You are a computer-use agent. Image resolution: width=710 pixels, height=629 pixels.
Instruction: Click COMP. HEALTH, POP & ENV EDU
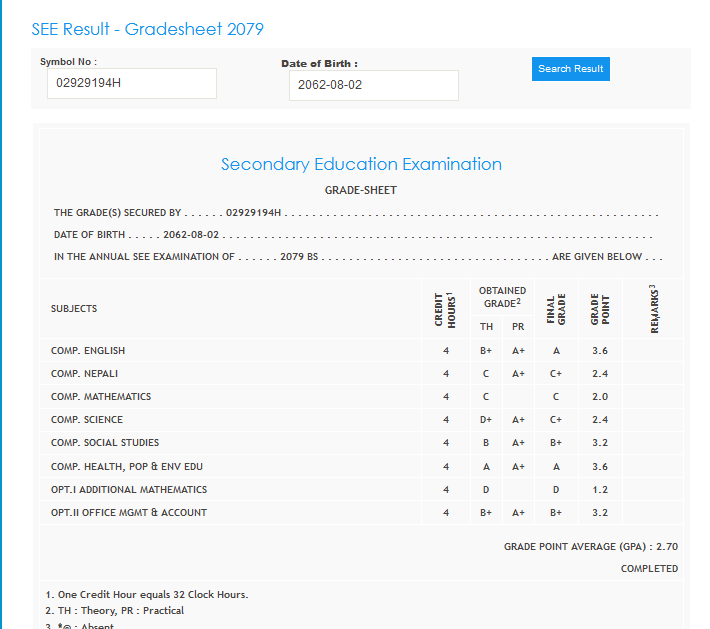(127, 467)
